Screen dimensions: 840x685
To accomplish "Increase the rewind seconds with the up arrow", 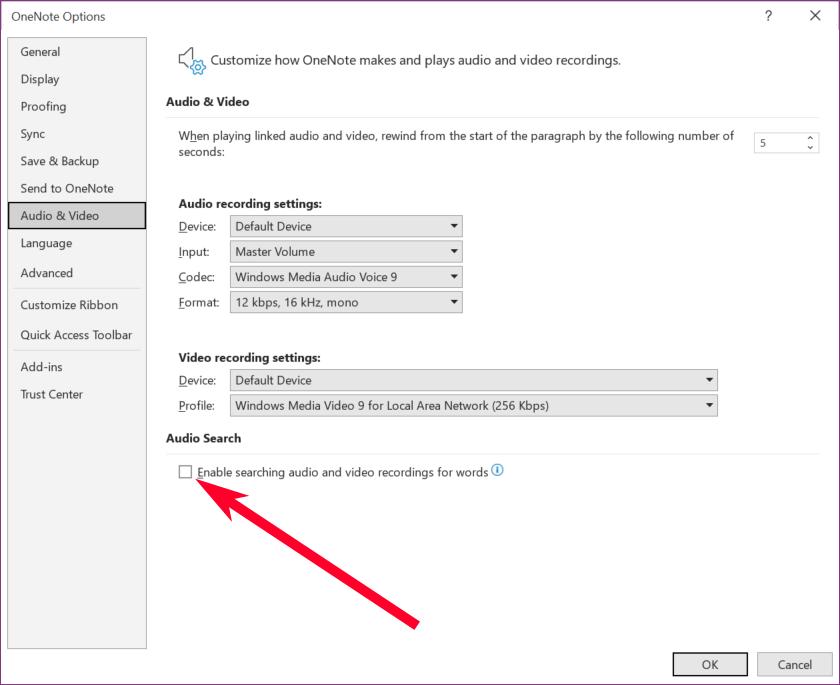I will click(x=810, y=138).
